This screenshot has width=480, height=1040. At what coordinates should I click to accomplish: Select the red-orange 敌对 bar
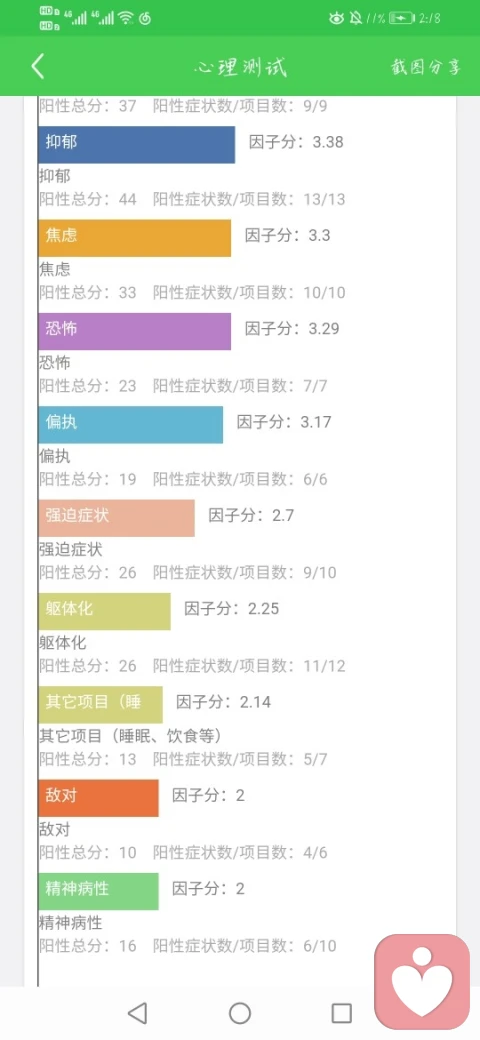point(98,798)
